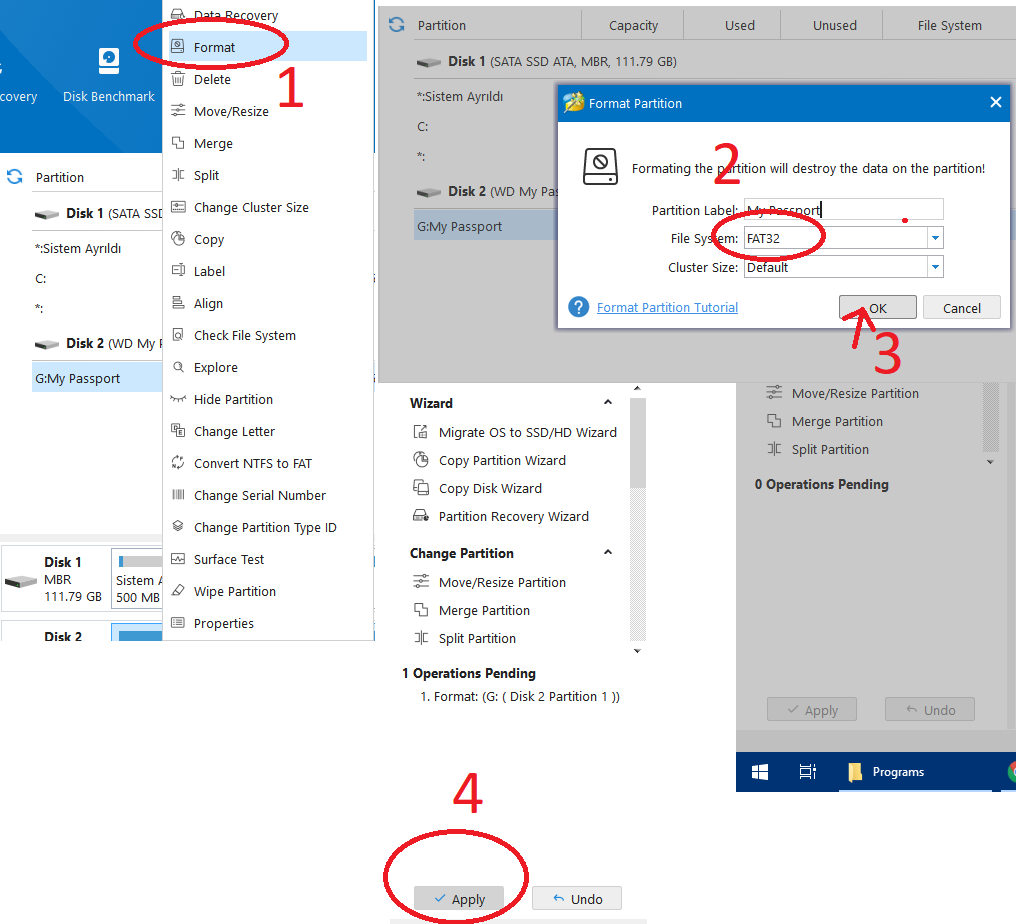Click middle panel Merge Partition entry
1016x924 pixels.
point(484,610)
